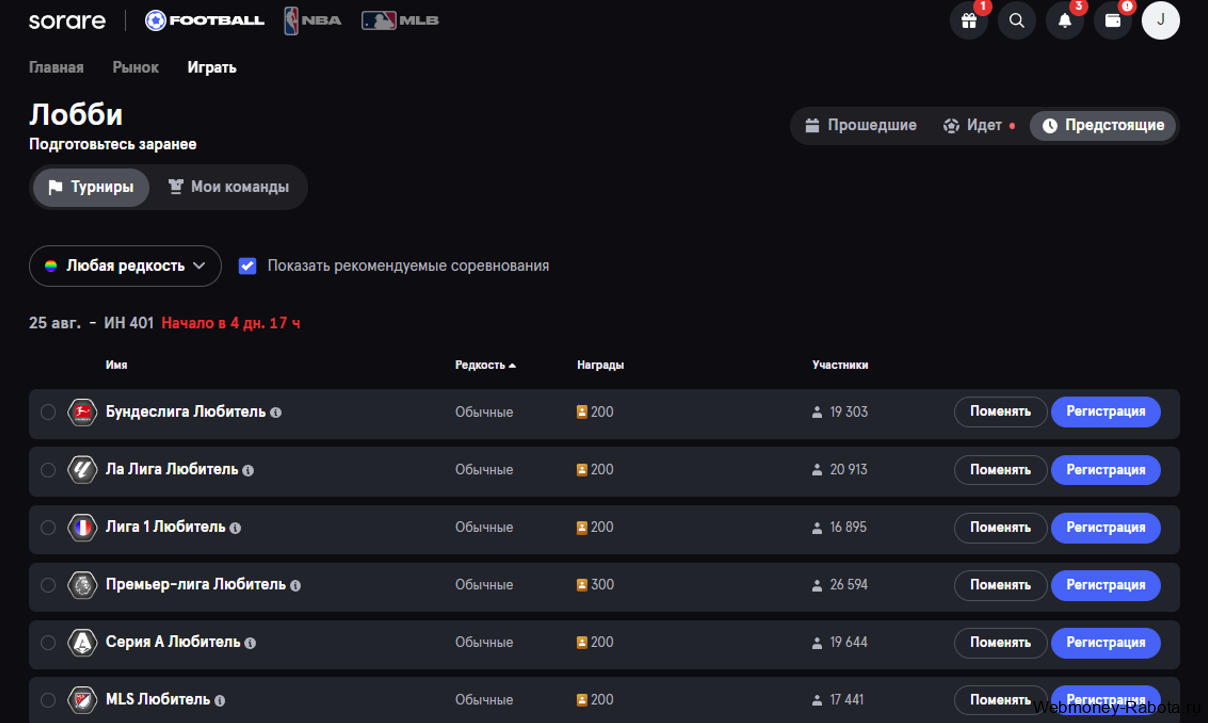1208x723 pixels.
Task: Show info for MLS Любитель
Action: click(220, 701)
